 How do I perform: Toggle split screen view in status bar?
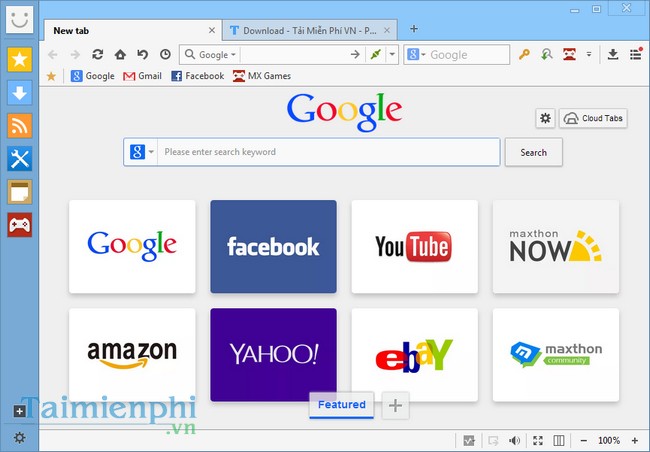[559, 440]
